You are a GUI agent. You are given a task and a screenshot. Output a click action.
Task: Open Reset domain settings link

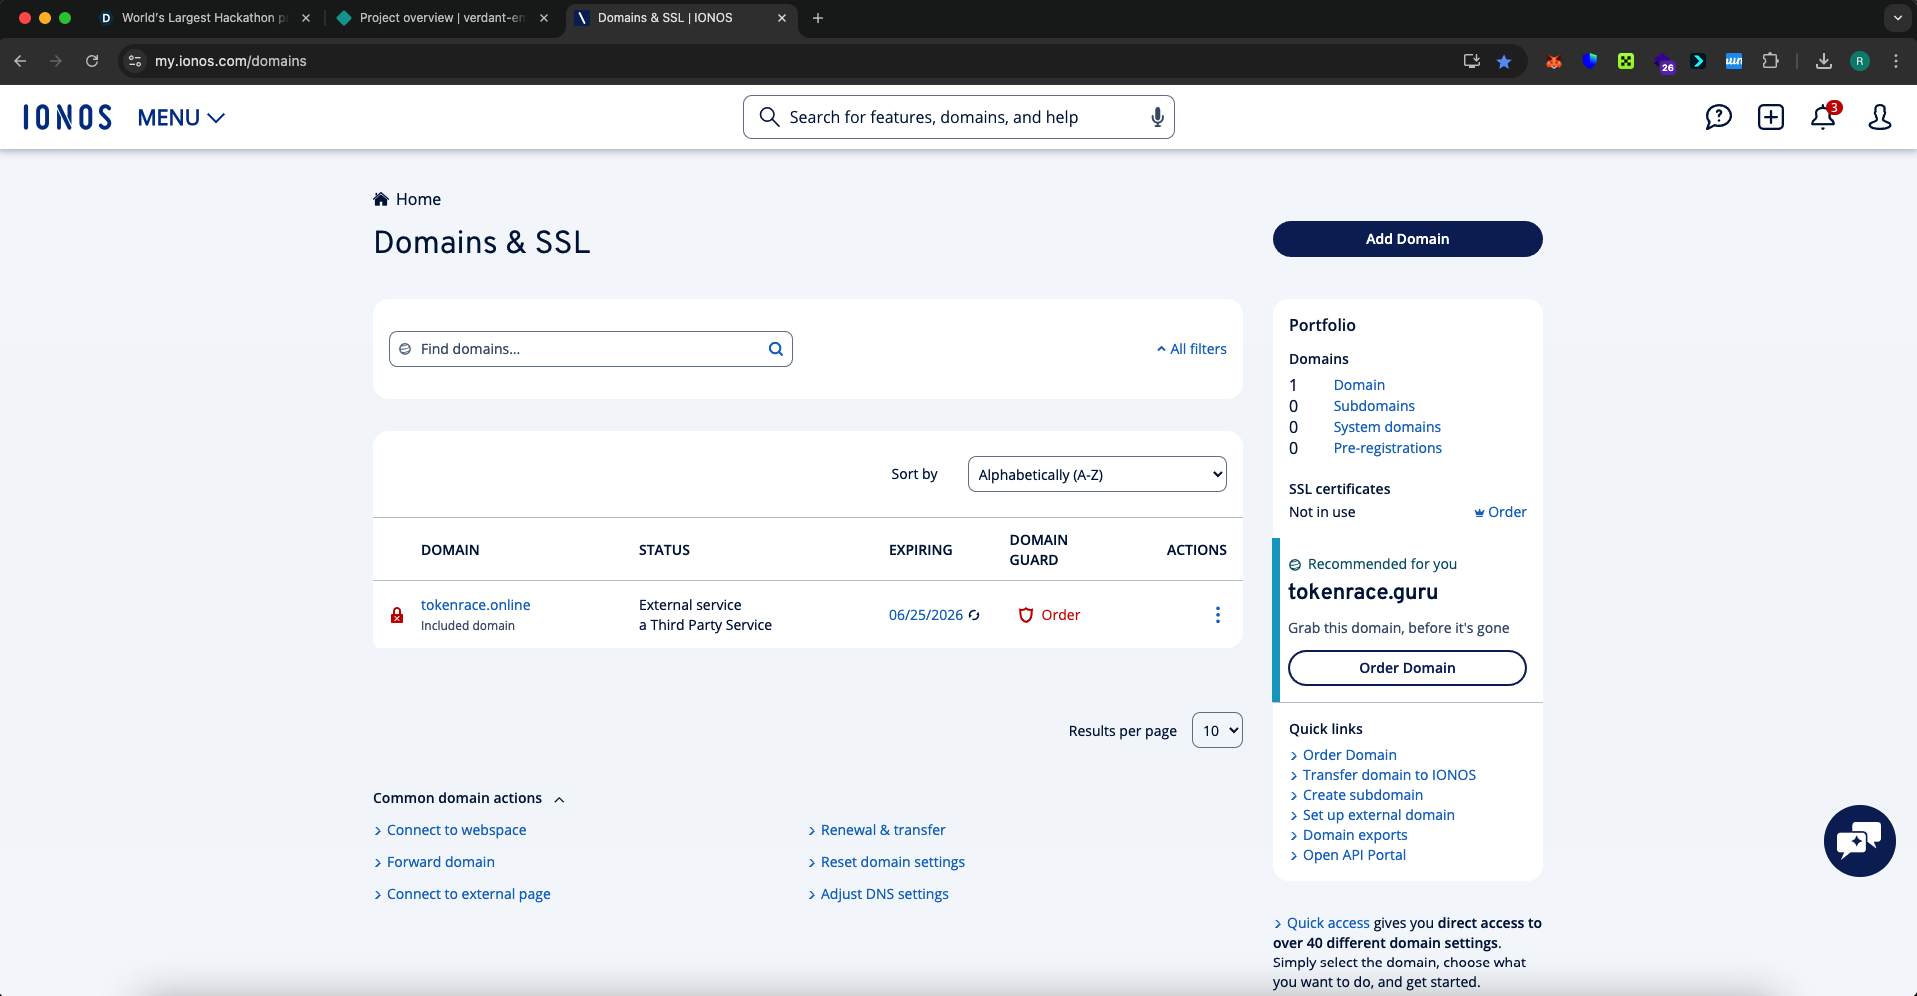click(x=893, y=862)
